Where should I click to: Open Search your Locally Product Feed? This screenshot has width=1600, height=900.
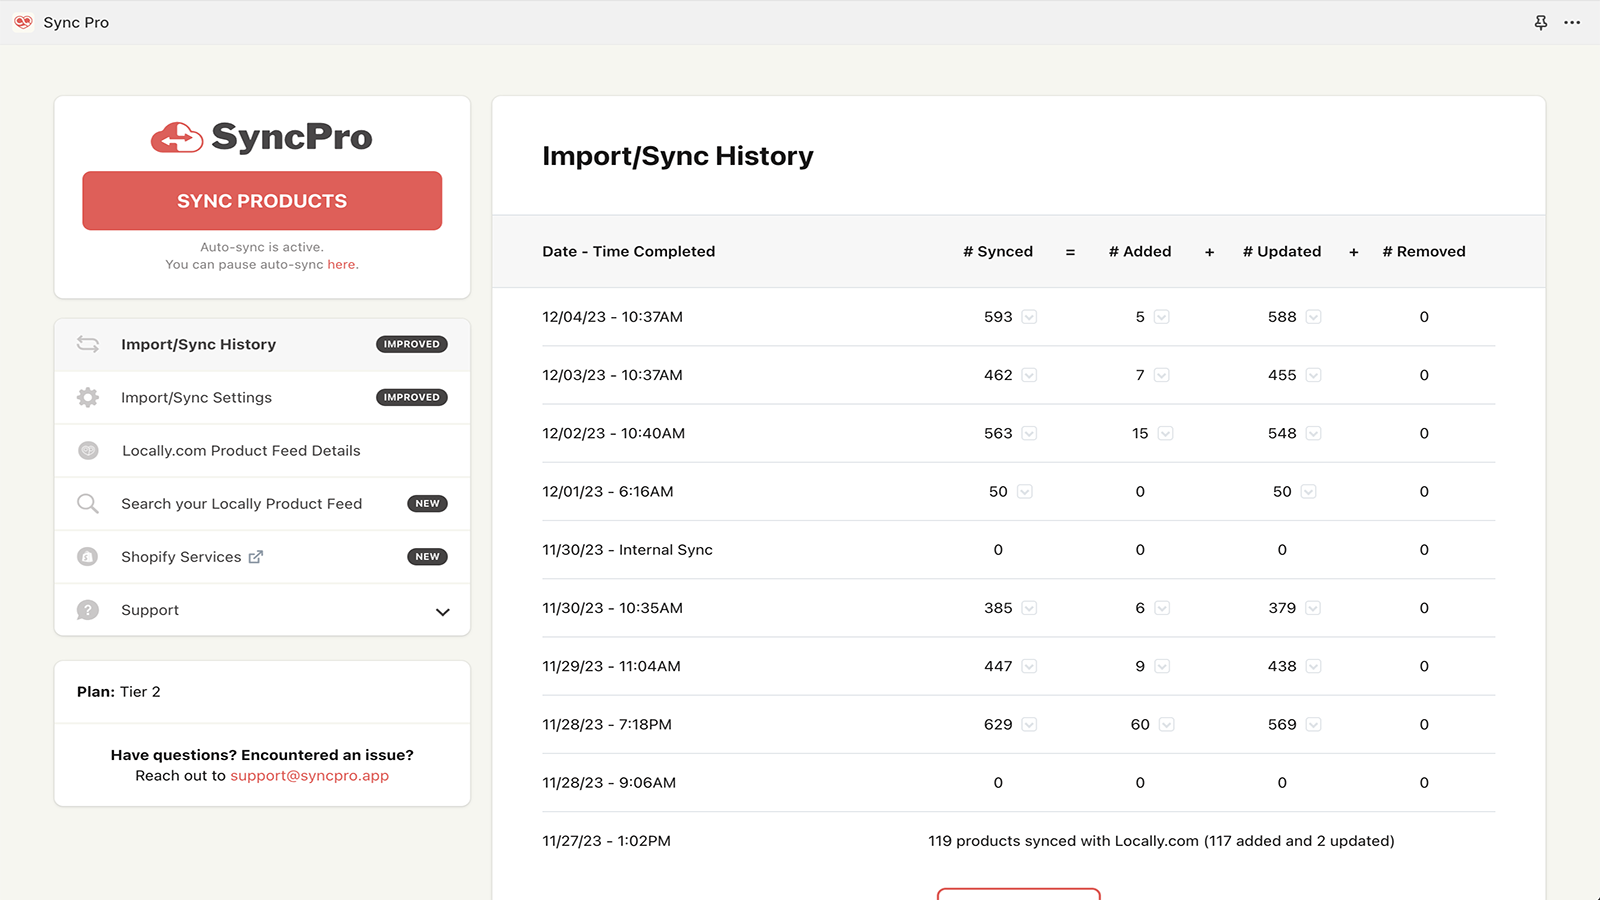[241, 504]
